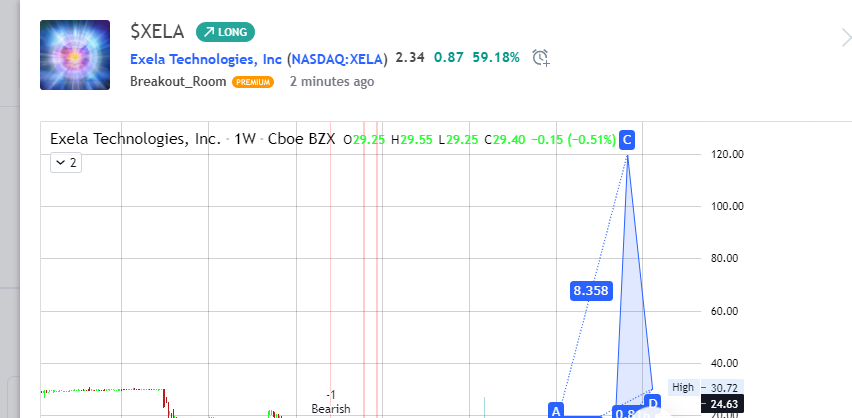Open the Breakout_Room avatar image
The height and width of the screenshot is (418, 852).
(x=75, y=55)
